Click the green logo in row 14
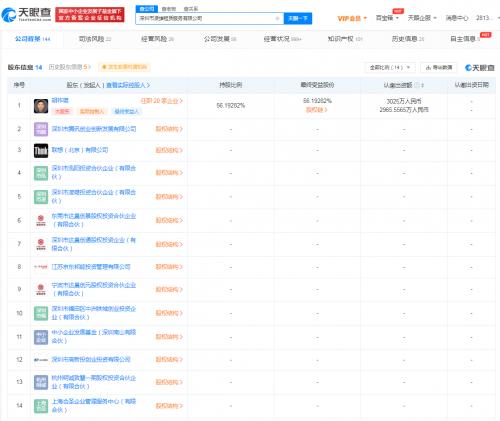Image resolution: width=500 pixels, height=421 pixels. point(41,406)
